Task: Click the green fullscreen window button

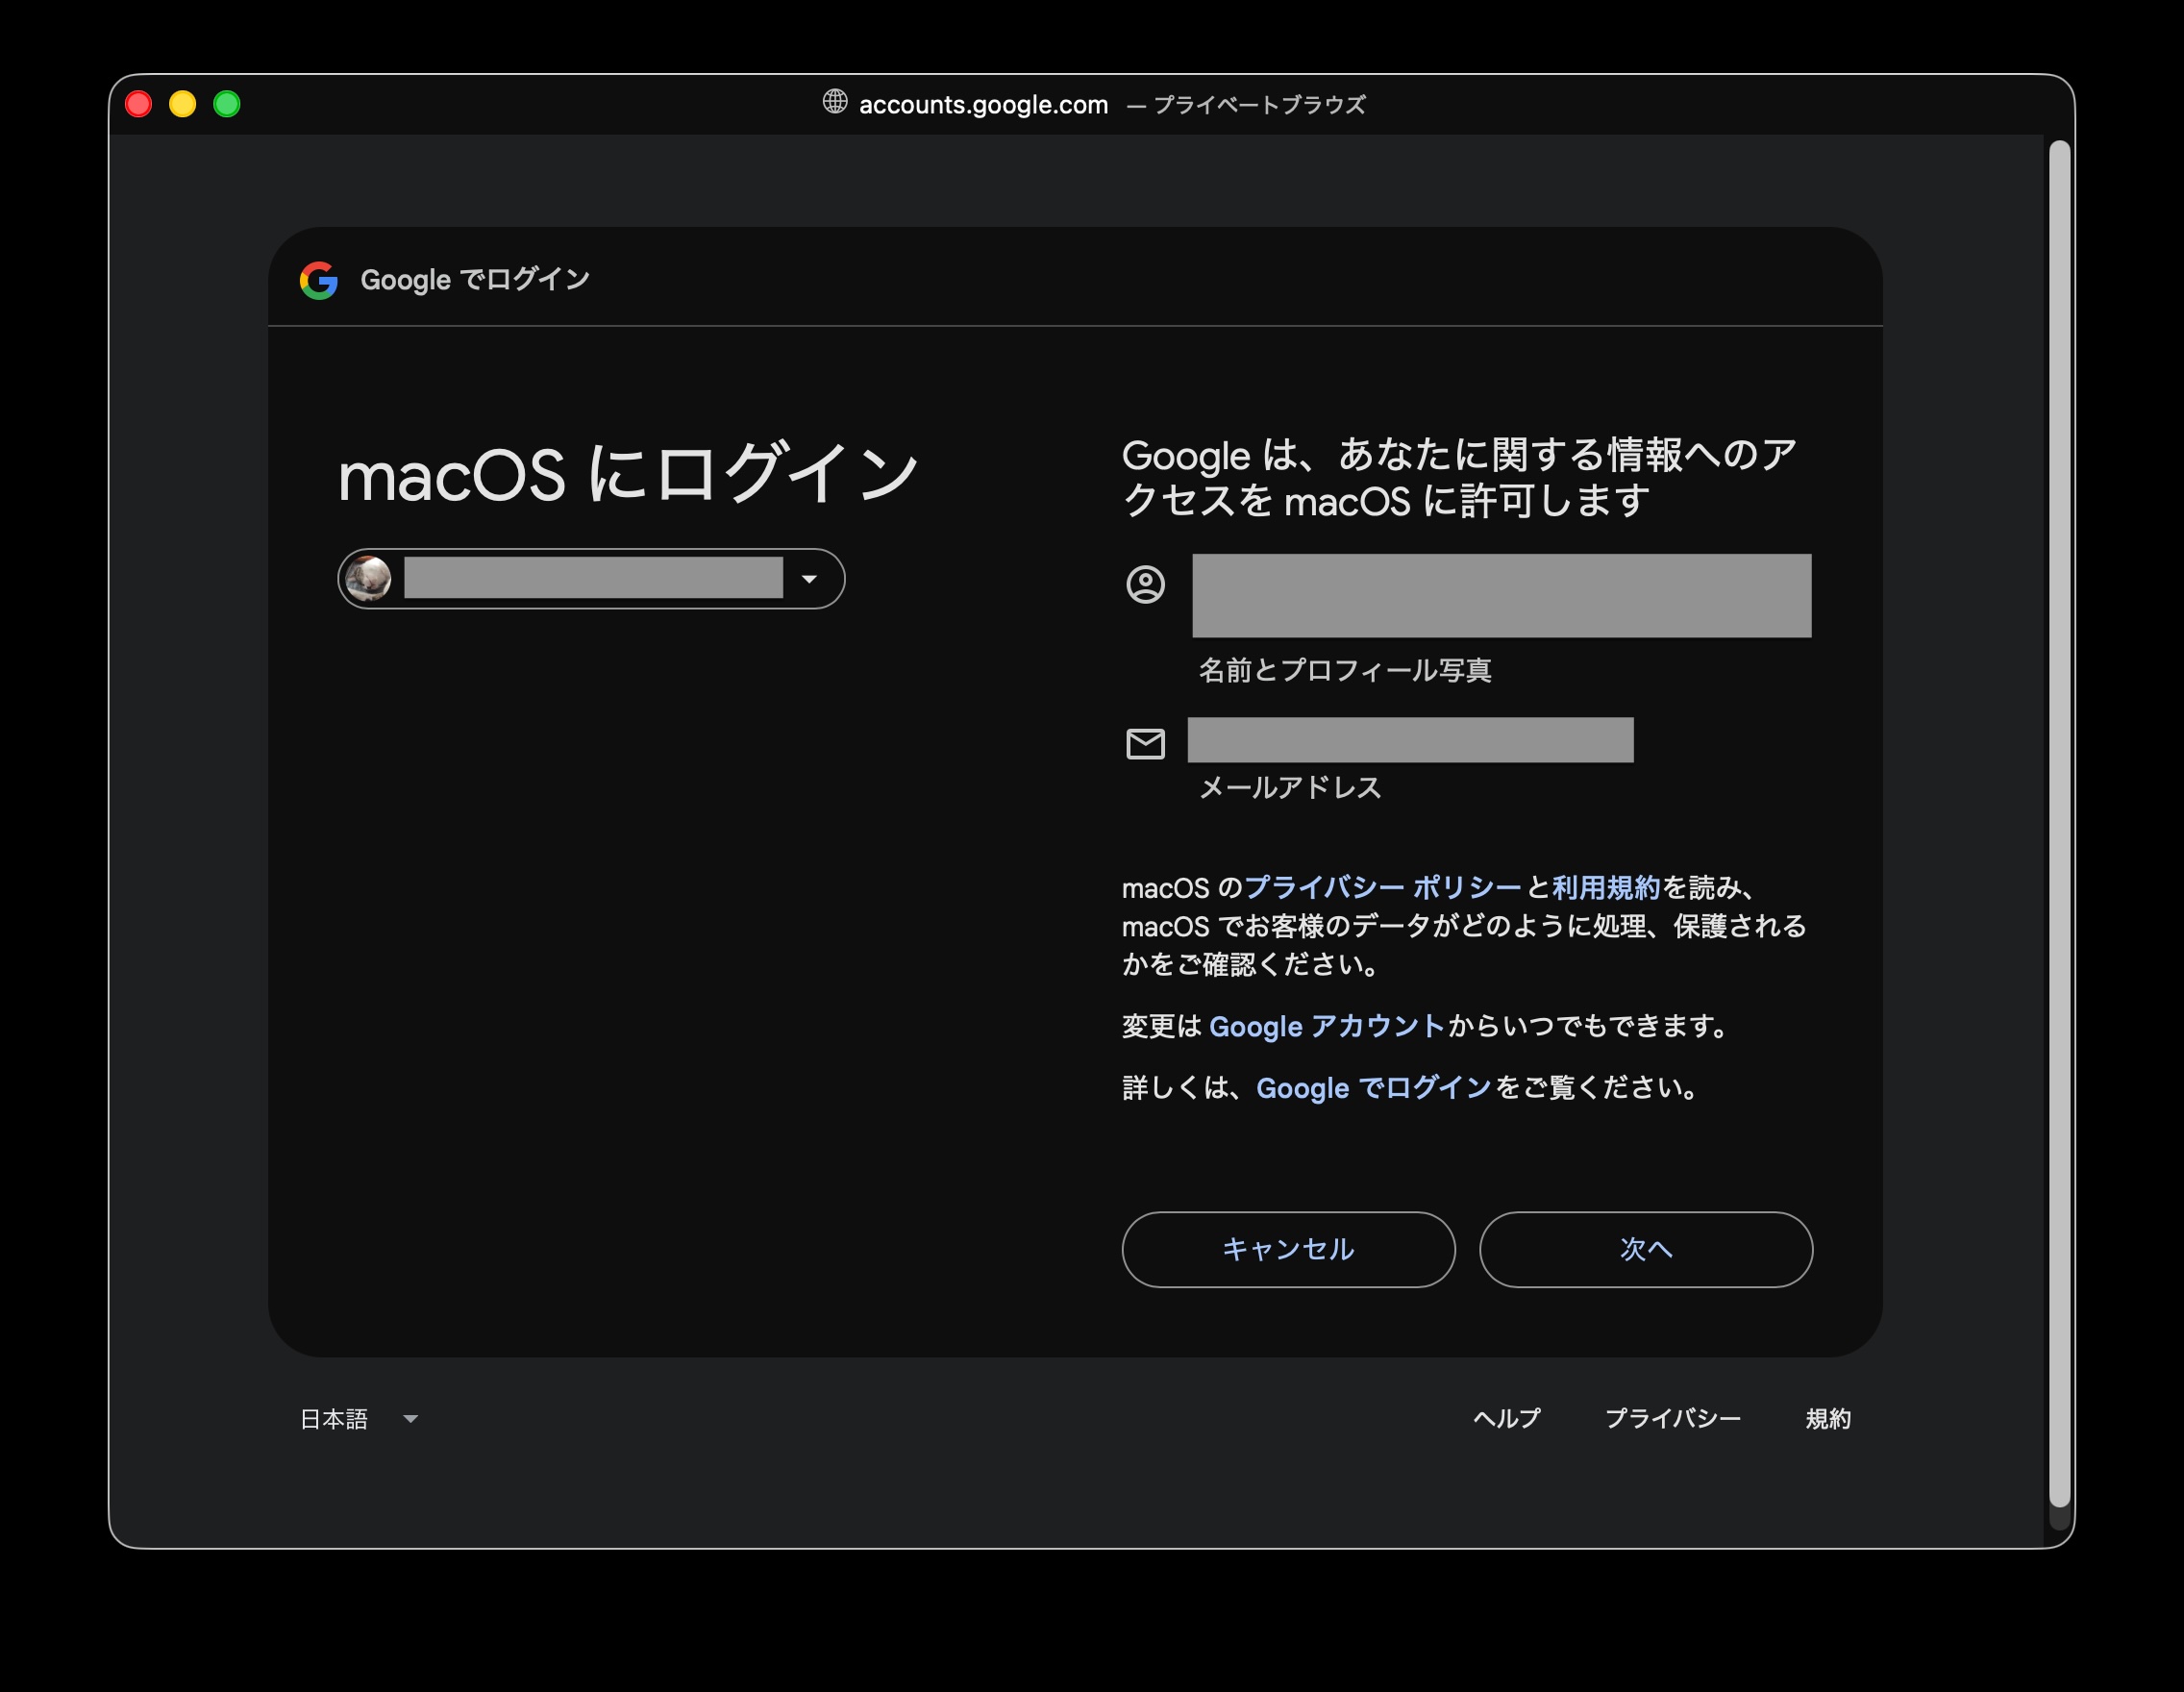Action: 227,104
